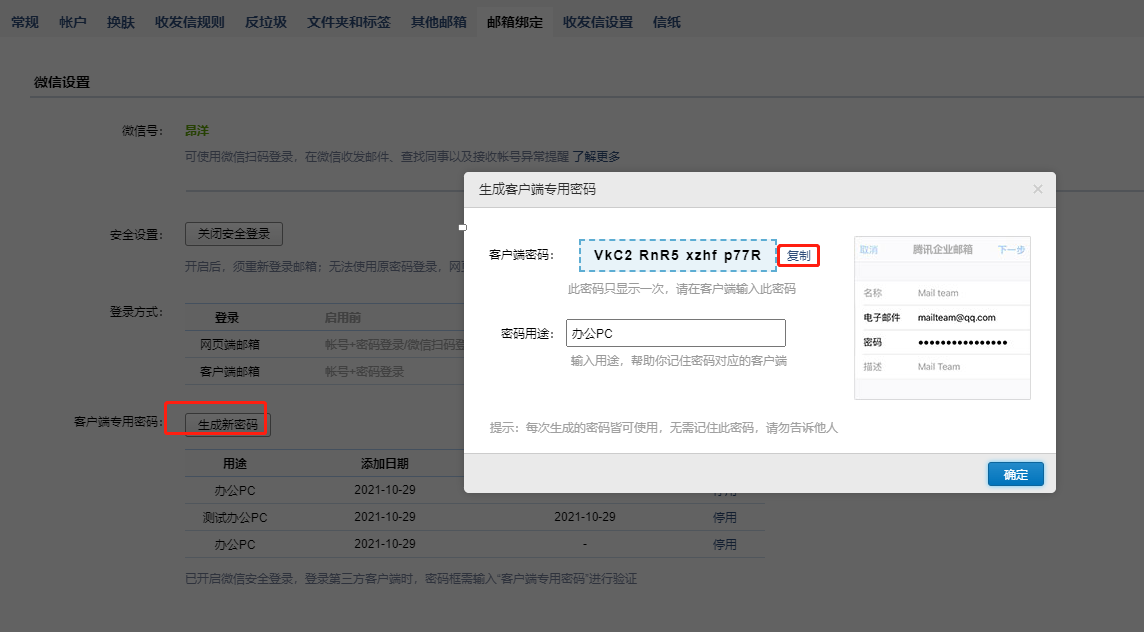Open the 收发信设置 tab
The height and width of the screenshot is (632, 1144).
point(598,21)
